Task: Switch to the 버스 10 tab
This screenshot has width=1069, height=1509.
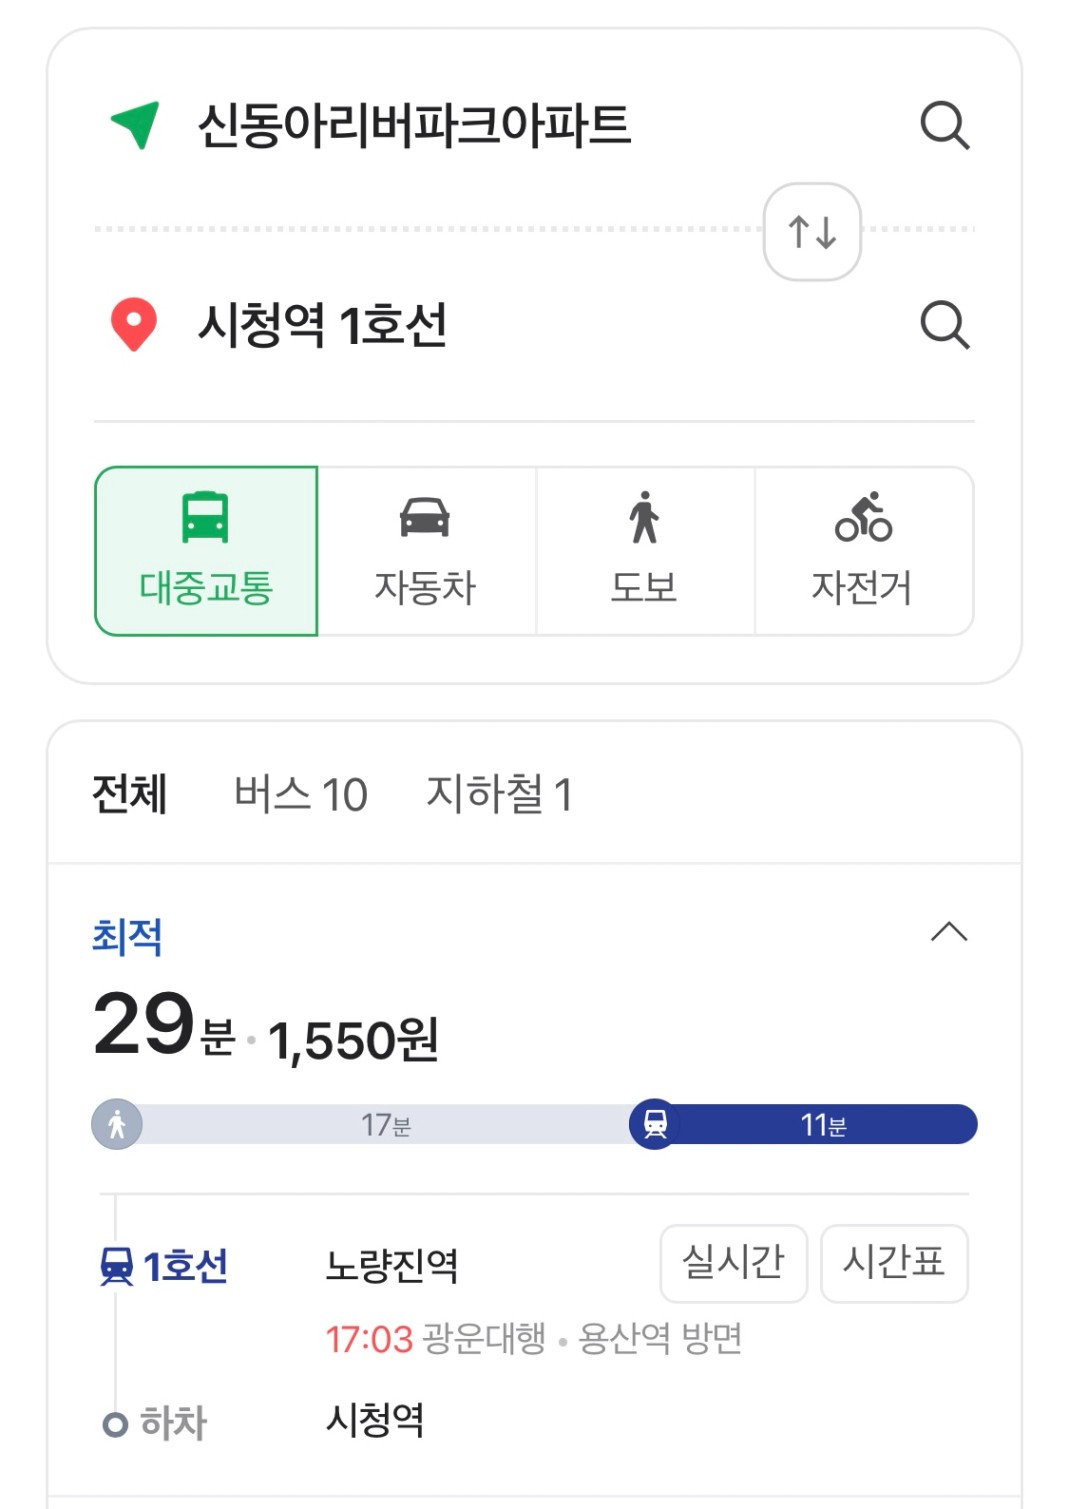Action: coord(301,794)
